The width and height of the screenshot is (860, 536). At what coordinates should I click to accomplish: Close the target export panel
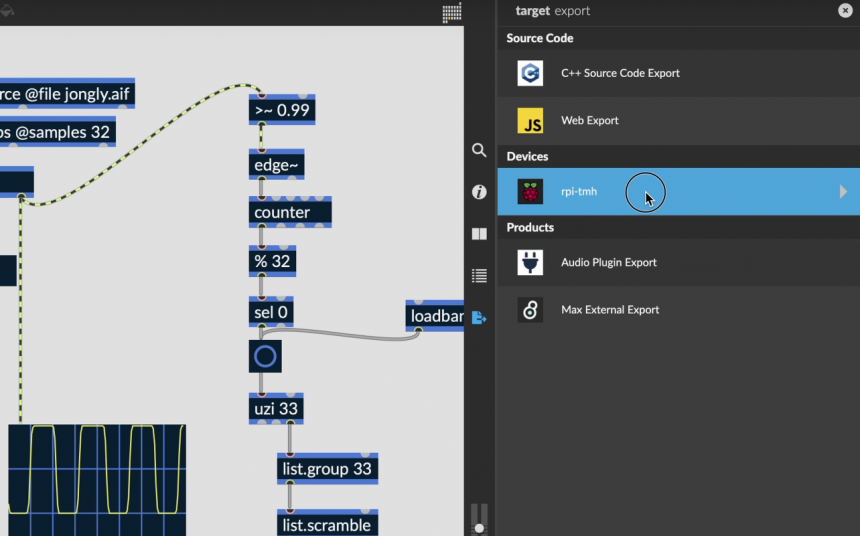point(845,10)
